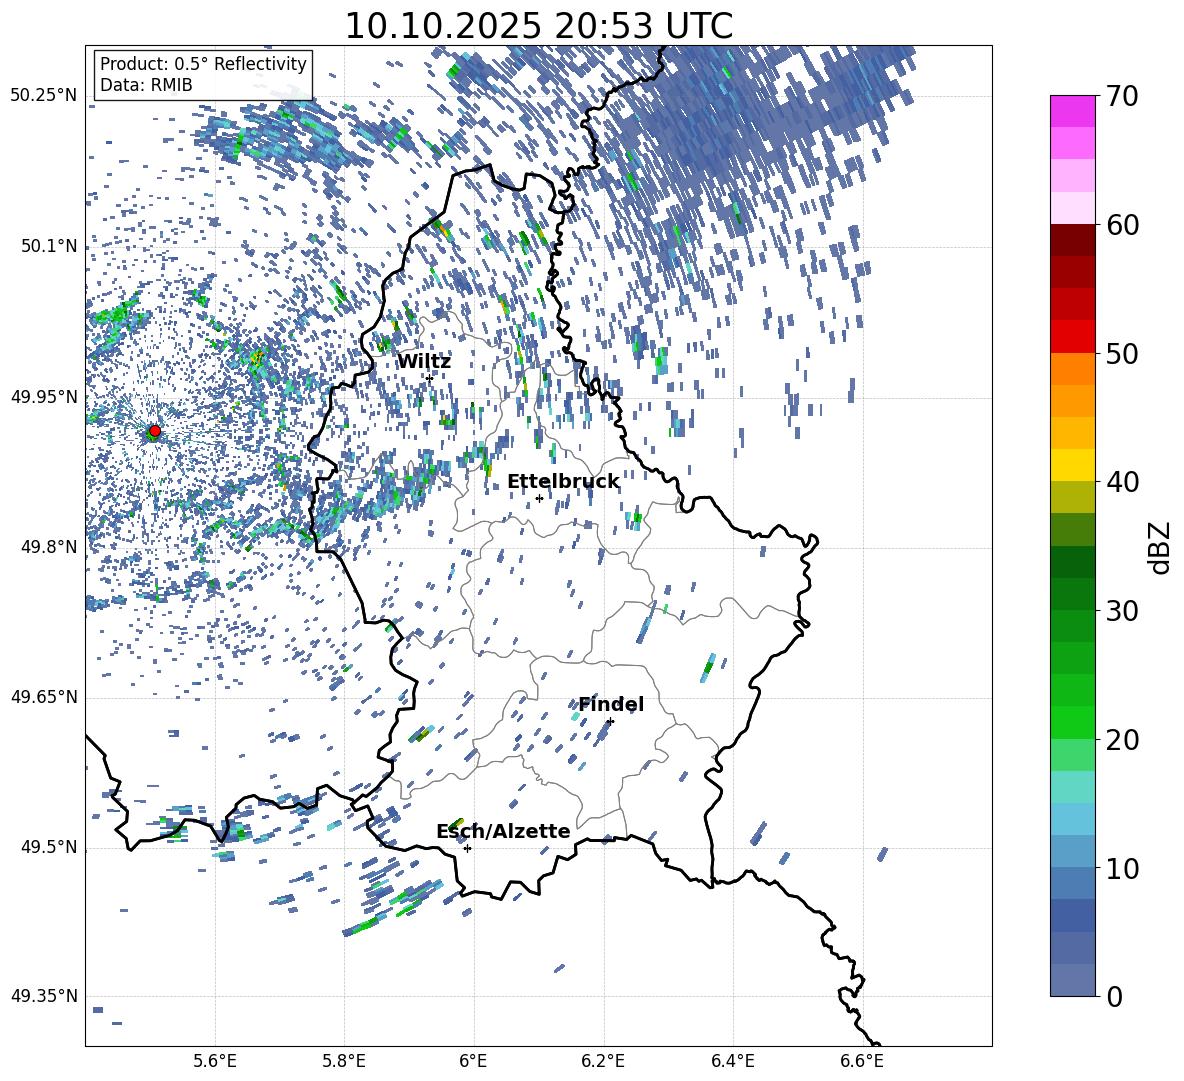
Task: Click the colorbar tick label 30
Action: [1122, 611]
